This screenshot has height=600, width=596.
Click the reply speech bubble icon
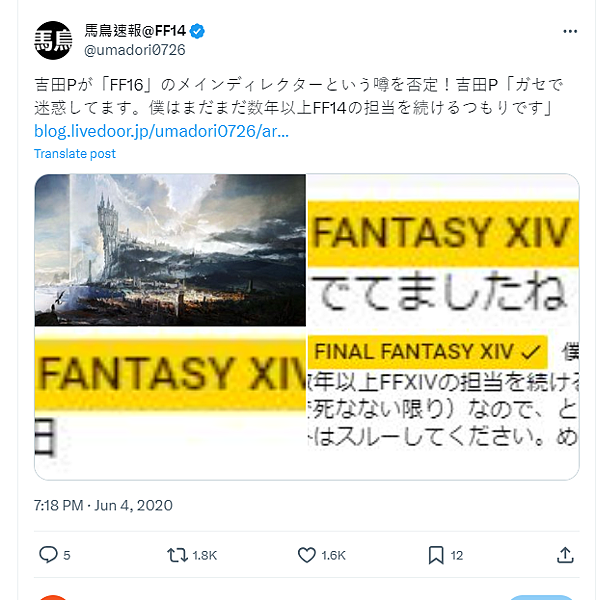tap(48, 555)
